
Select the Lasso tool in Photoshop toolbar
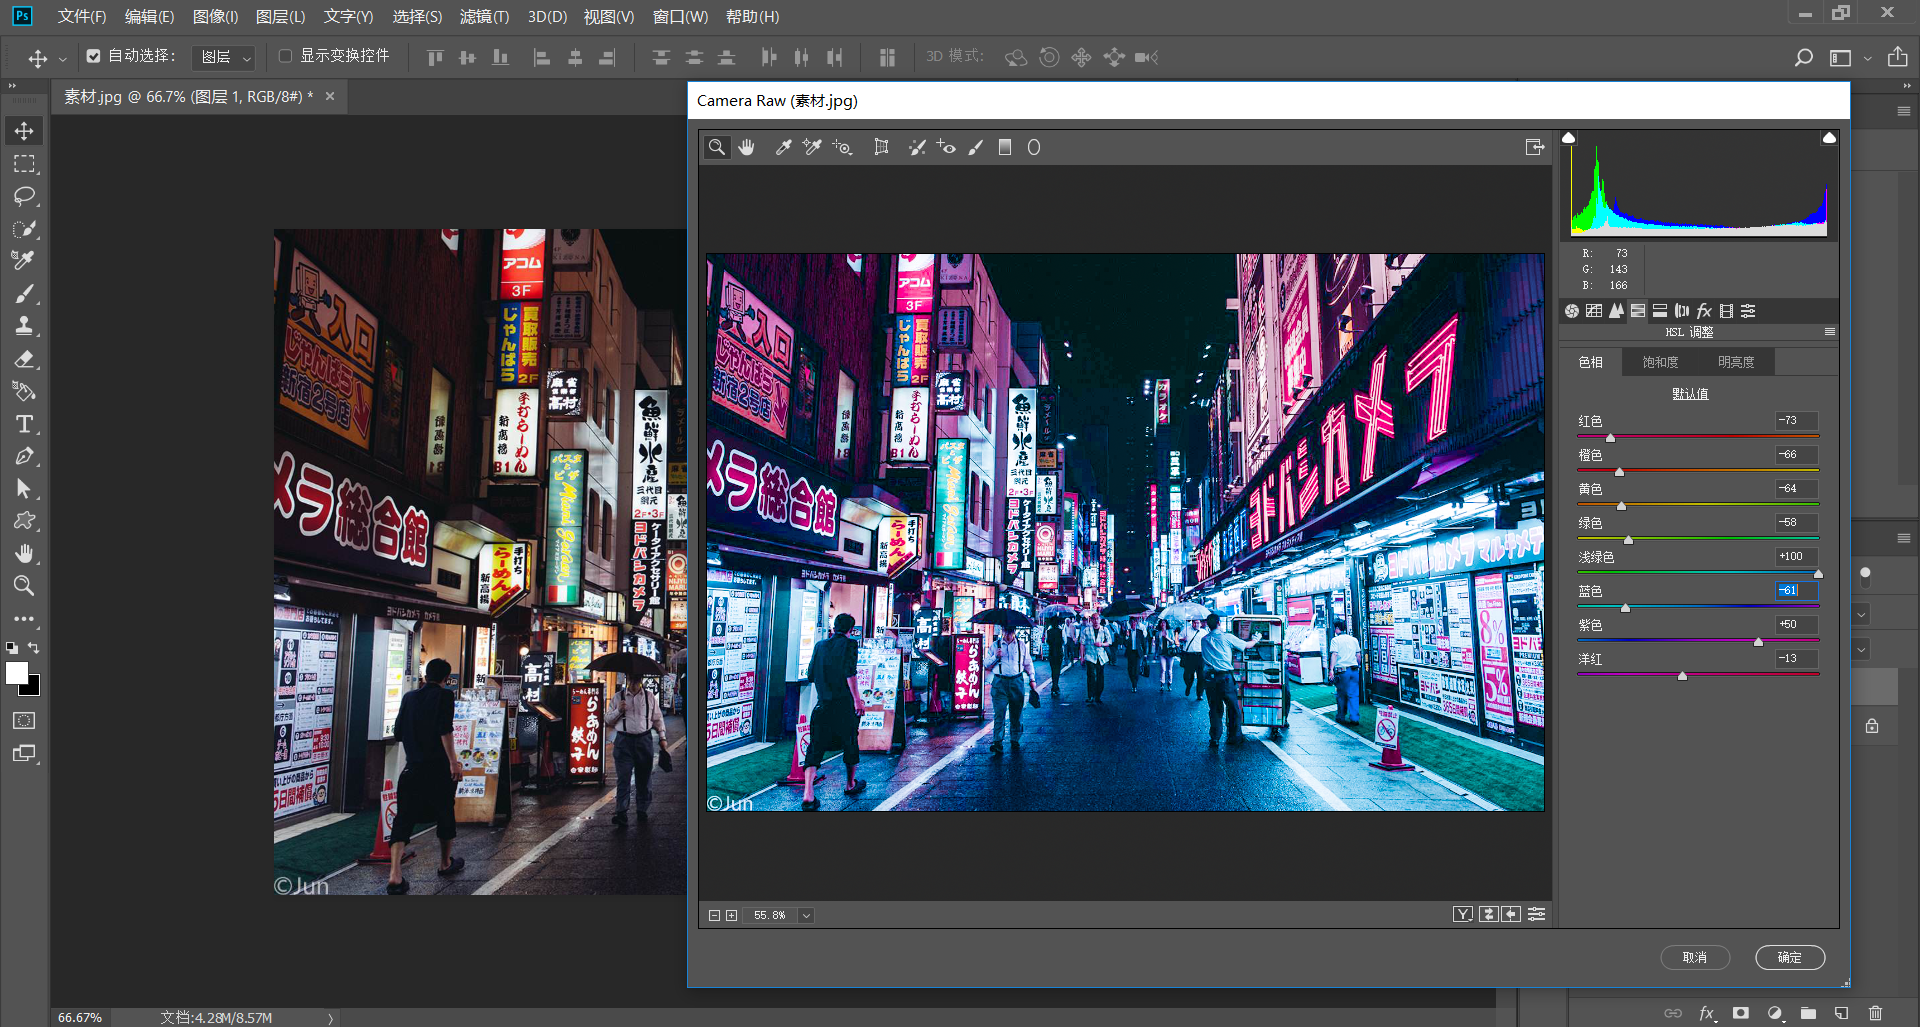[x=24, y=196]
